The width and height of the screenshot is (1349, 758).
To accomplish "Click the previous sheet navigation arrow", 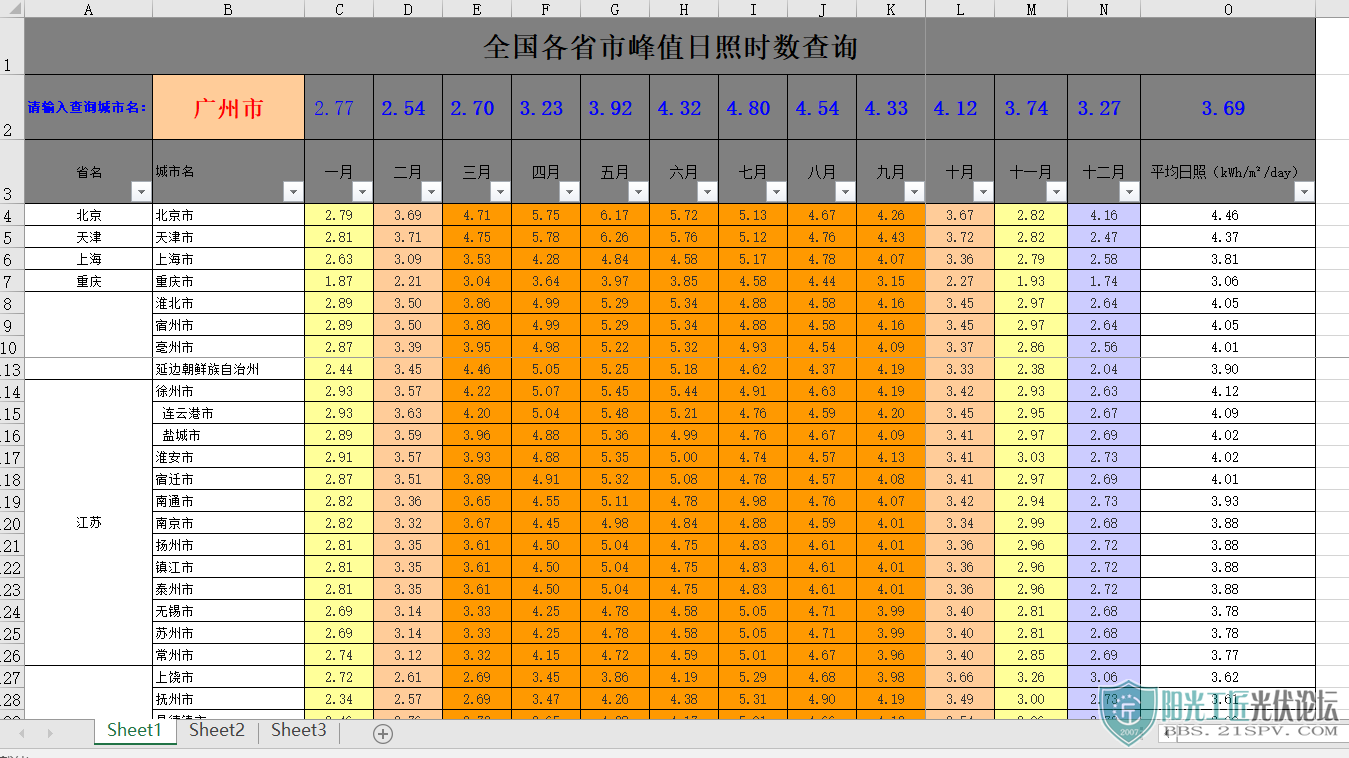I will click(x=21, y=733).
